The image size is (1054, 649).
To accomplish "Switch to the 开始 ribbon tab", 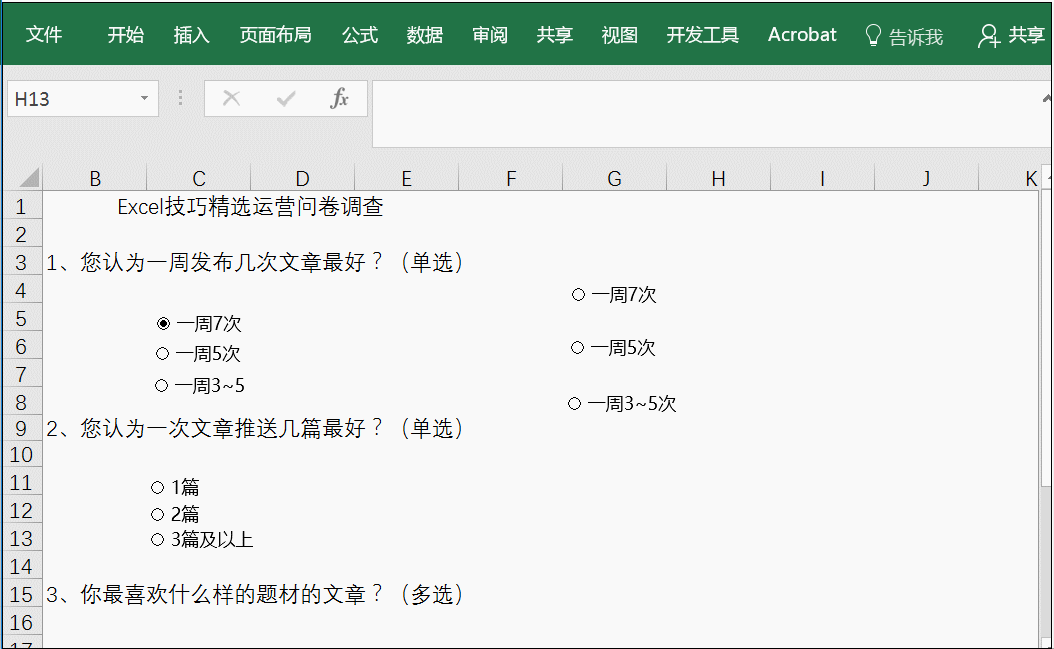I will [x=125, y=35].
